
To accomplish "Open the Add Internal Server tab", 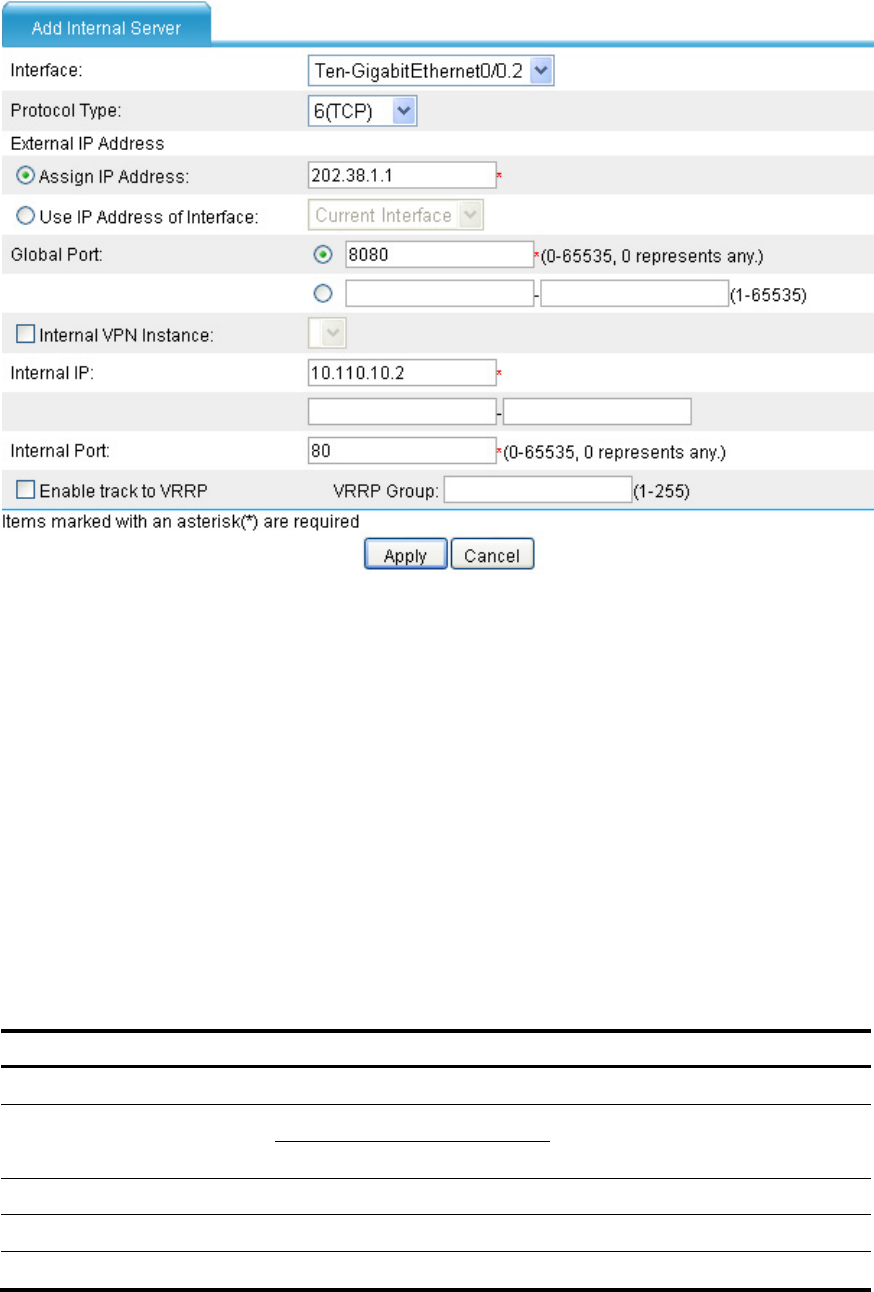I will coord(106,27).
